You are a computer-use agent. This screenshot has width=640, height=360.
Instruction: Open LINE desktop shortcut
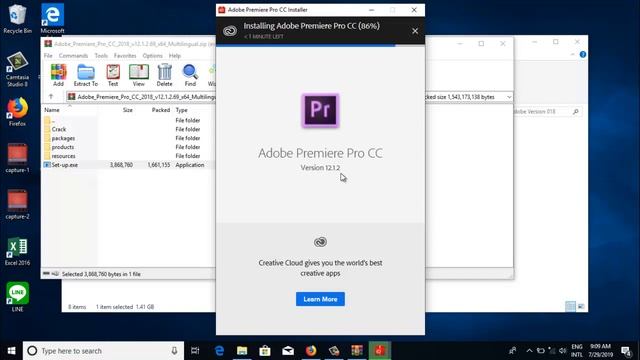coord(17,297)
